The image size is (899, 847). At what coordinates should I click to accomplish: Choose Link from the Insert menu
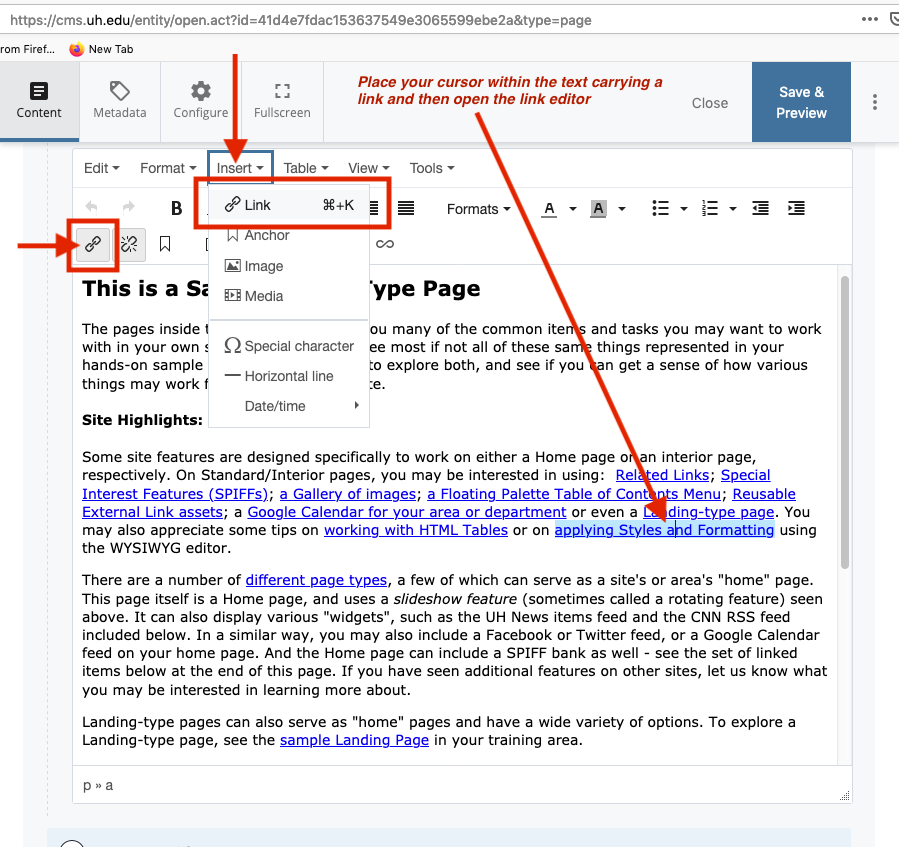pos(289,205)
